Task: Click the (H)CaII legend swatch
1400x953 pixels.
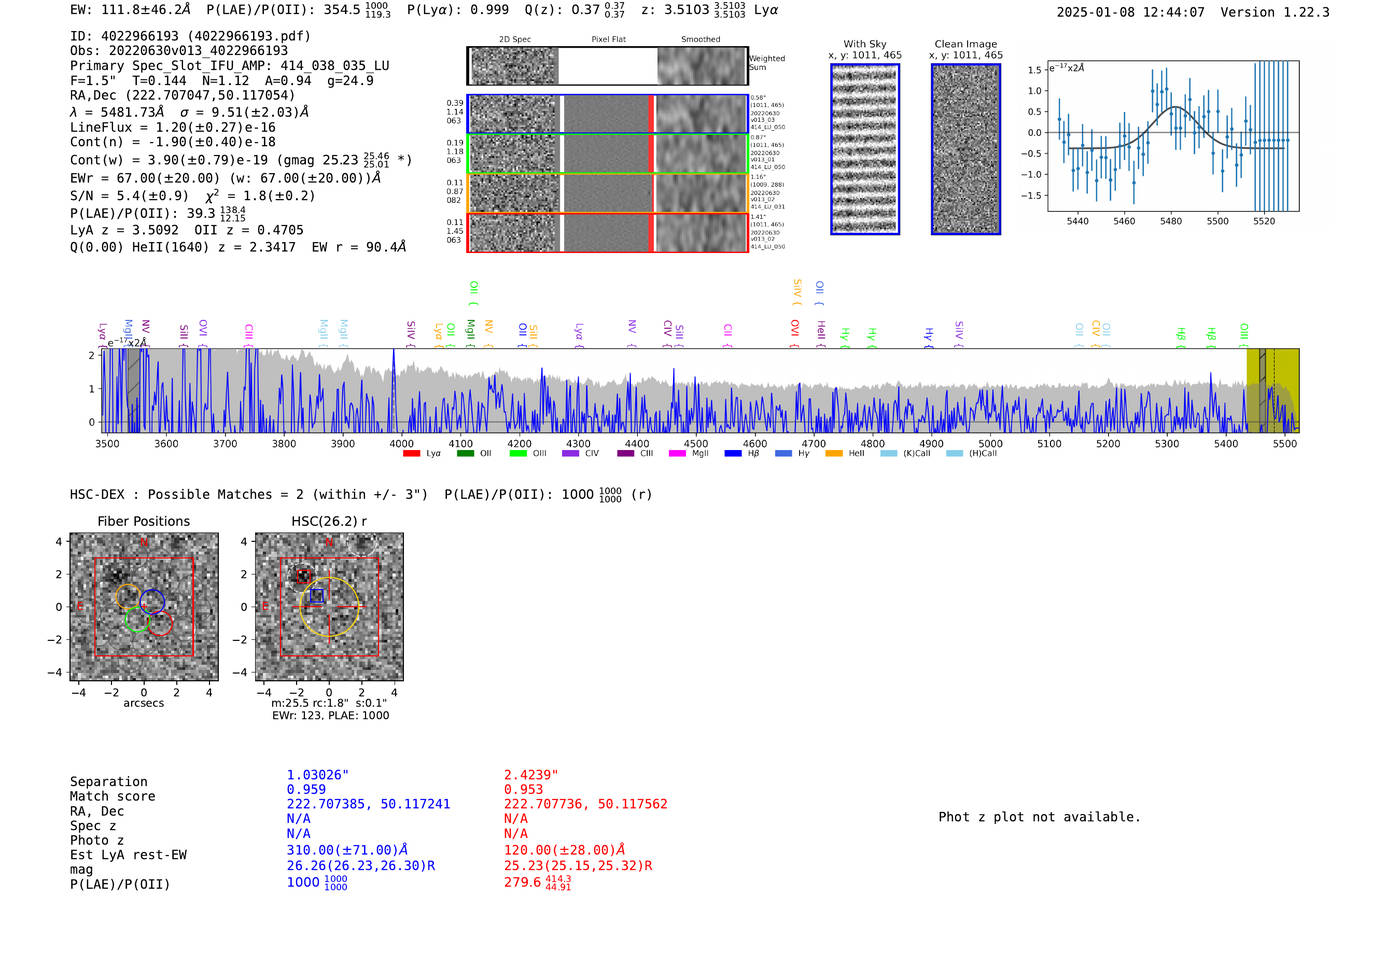Action: (954, 454)
